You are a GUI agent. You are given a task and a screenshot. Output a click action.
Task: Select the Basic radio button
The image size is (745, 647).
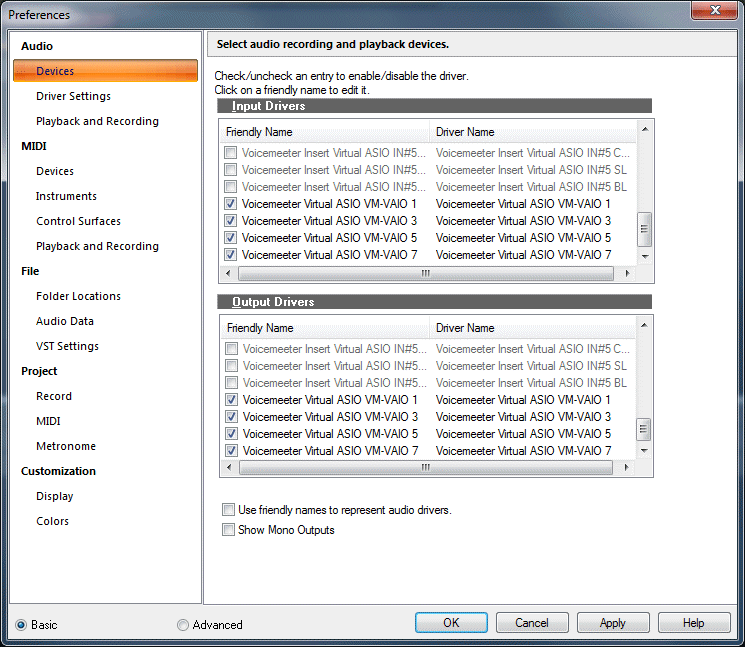tap(21, 625)
